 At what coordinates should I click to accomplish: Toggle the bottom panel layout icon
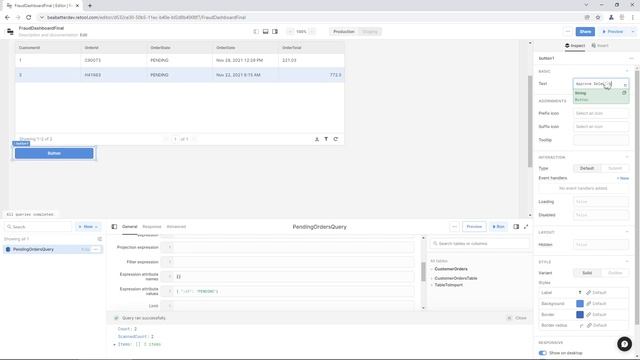click(265, 31)
